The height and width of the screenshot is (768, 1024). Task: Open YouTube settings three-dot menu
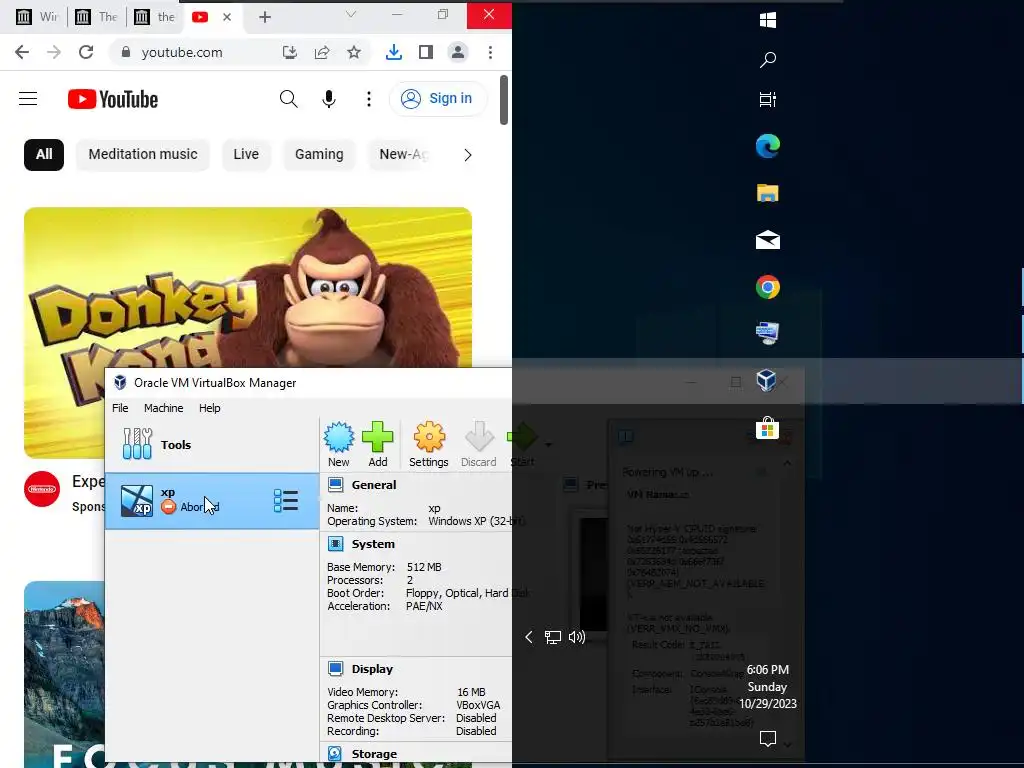click(369, 99)
